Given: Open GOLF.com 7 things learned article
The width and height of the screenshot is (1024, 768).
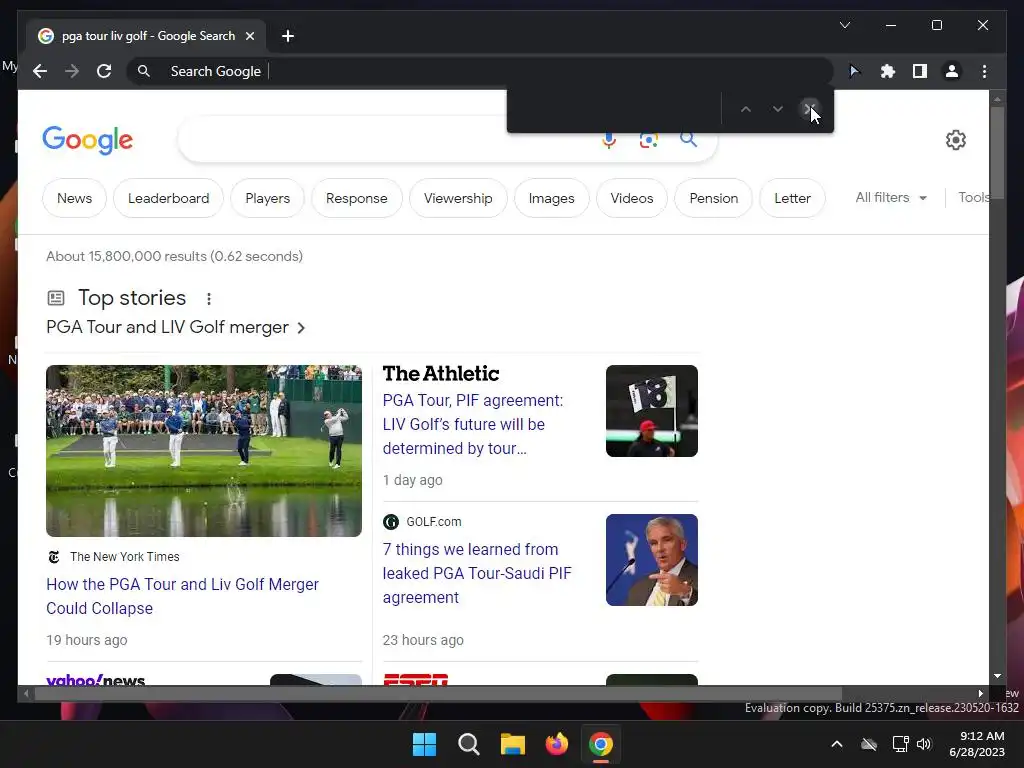Looking at the screenshot, I should click(x=477, y=573).
